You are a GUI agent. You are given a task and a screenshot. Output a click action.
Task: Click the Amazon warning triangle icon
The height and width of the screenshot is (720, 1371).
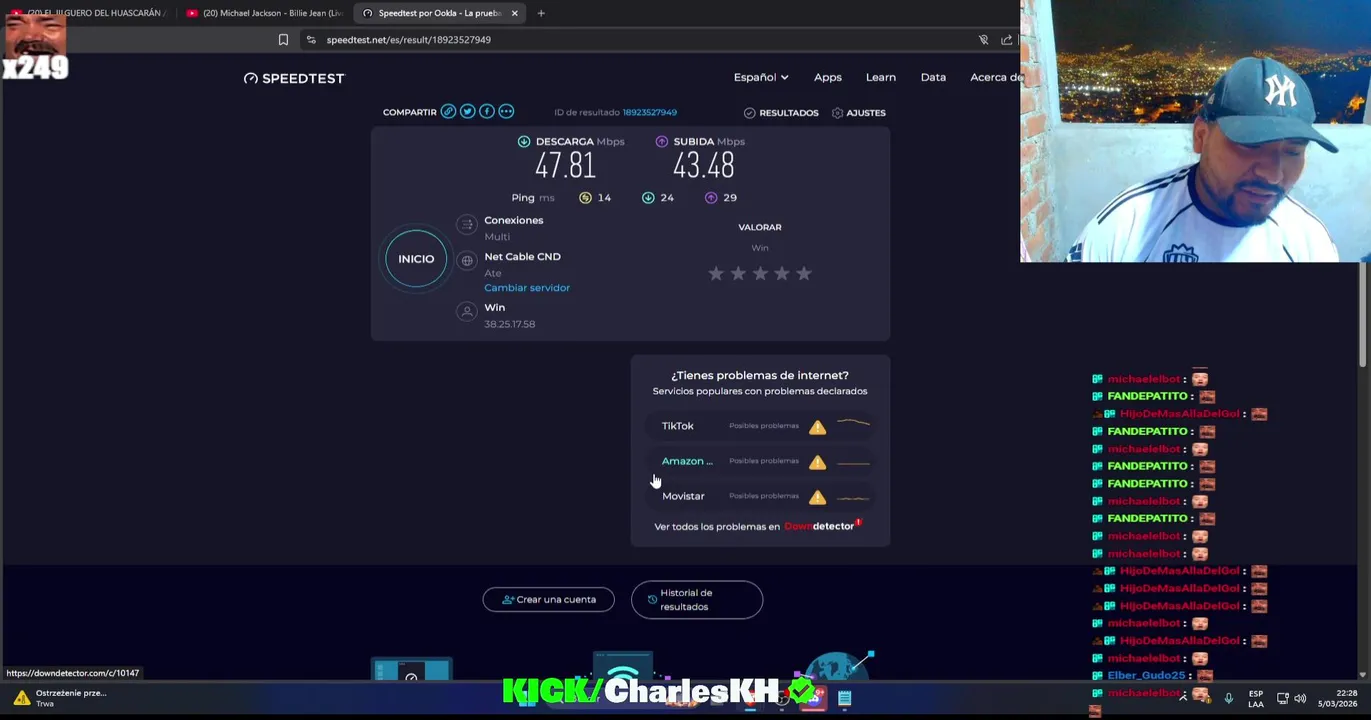[x=817, y=462]
